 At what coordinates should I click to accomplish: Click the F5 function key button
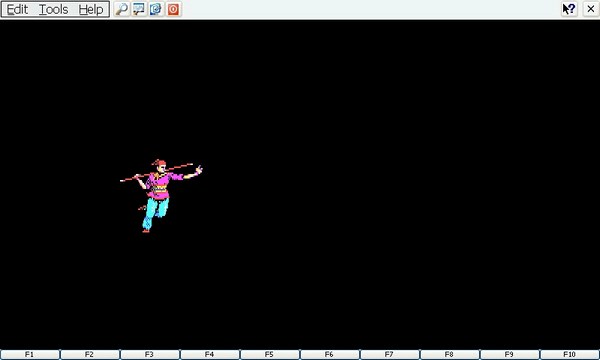(x=269, y=355)
